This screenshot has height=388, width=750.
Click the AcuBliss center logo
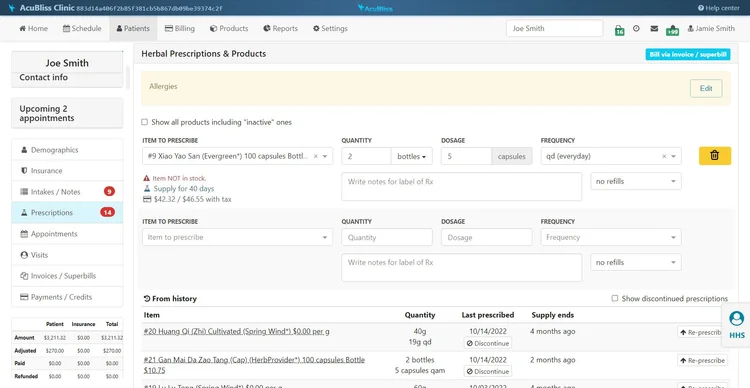pyautogui.click(x=375, y=8)
